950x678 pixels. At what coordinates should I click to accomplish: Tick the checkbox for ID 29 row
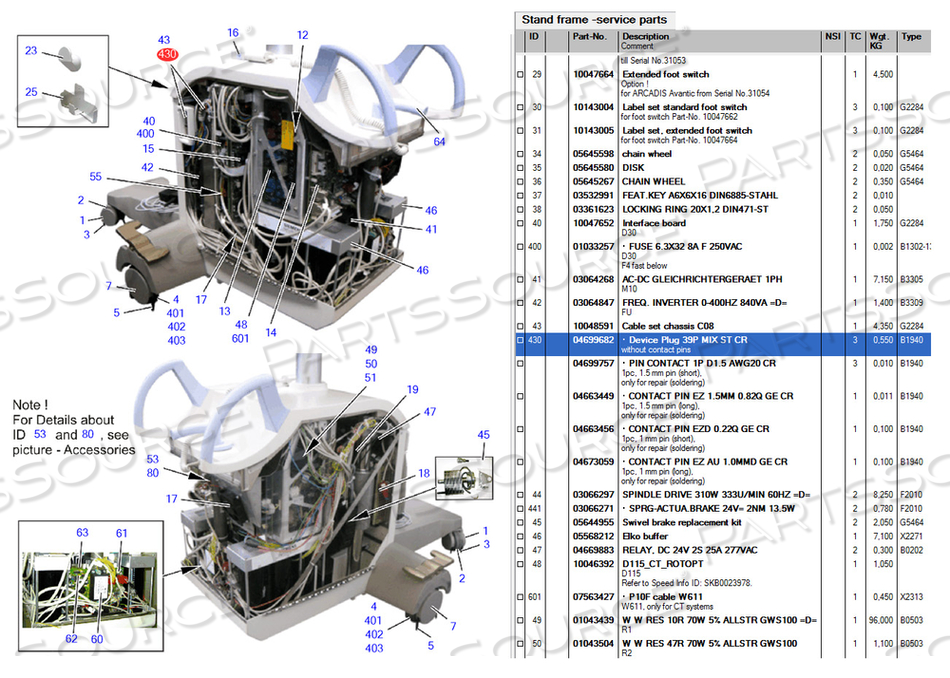pos(519,75)
